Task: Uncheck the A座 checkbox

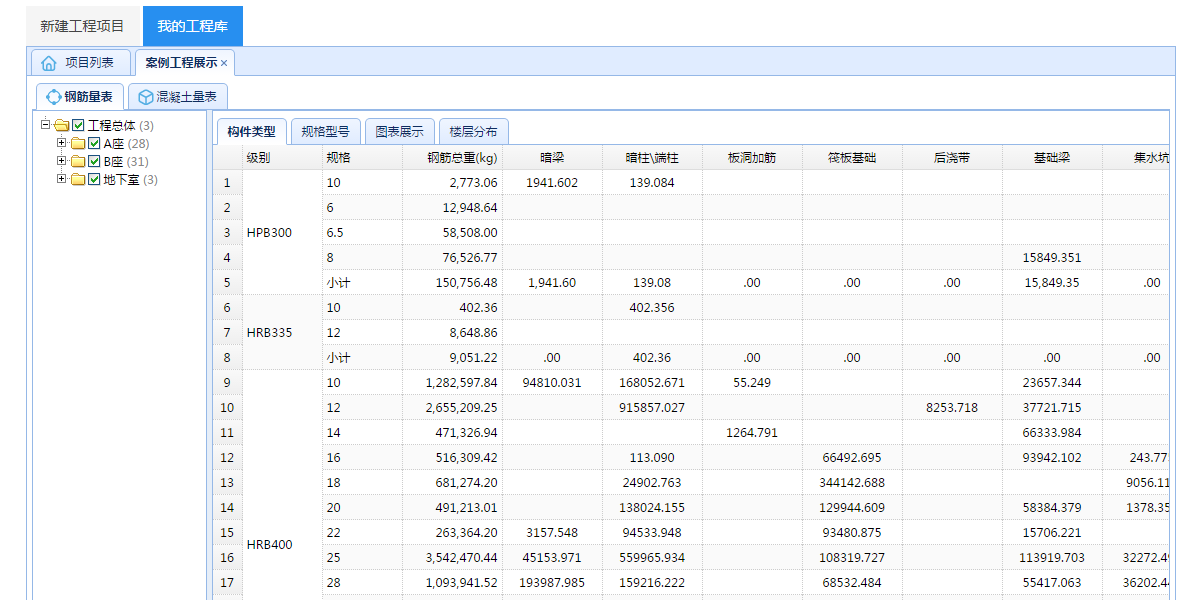Action: (94, 144)
